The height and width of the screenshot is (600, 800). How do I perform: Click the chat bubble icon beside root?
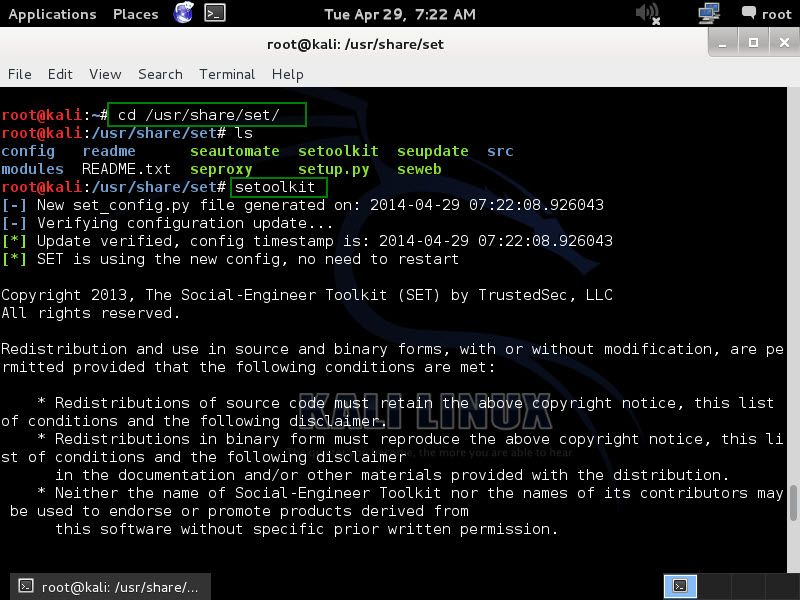pyautogui.click(x=748, y=13)
